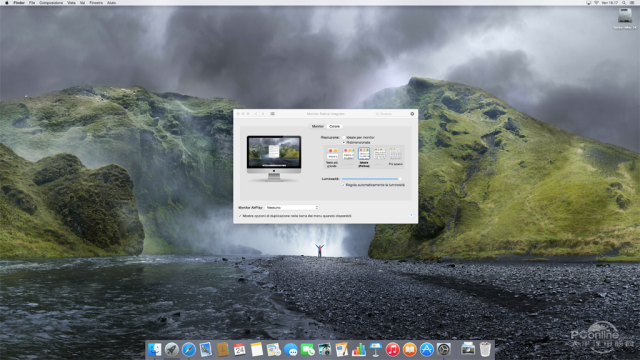Open System Preferences gear in dock
This screenshot has width=640, height=360.
click(x=444, y=349)
